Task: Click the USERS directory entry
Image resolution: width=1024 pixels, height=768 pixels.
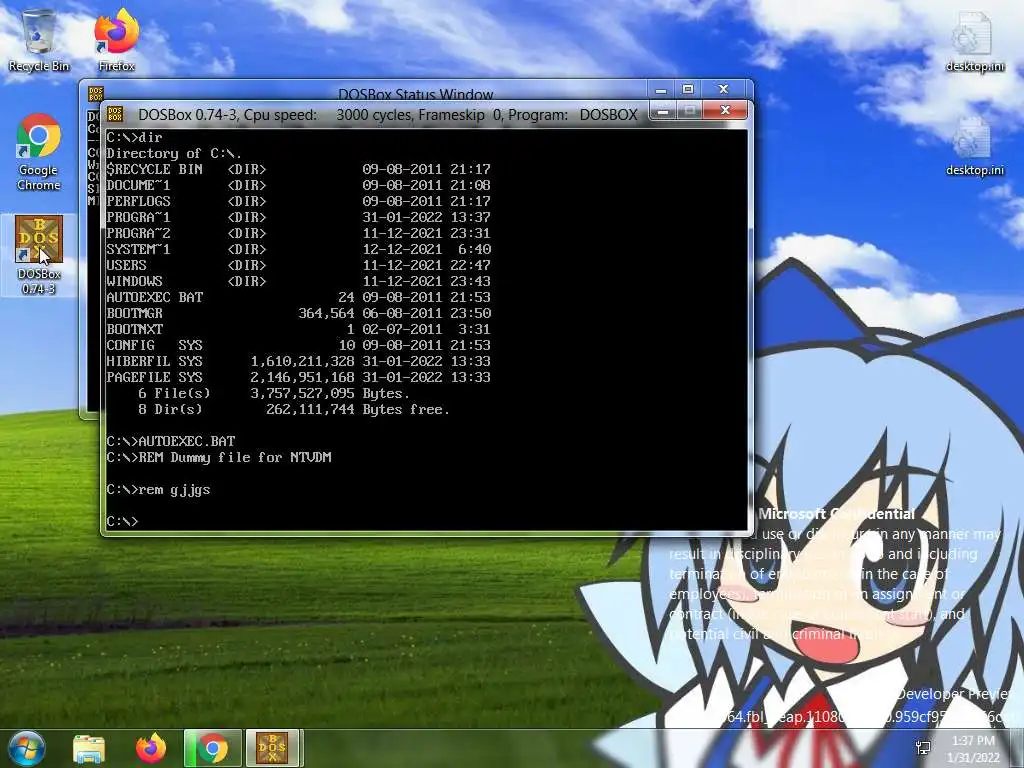Action: [x=298, y=265]
